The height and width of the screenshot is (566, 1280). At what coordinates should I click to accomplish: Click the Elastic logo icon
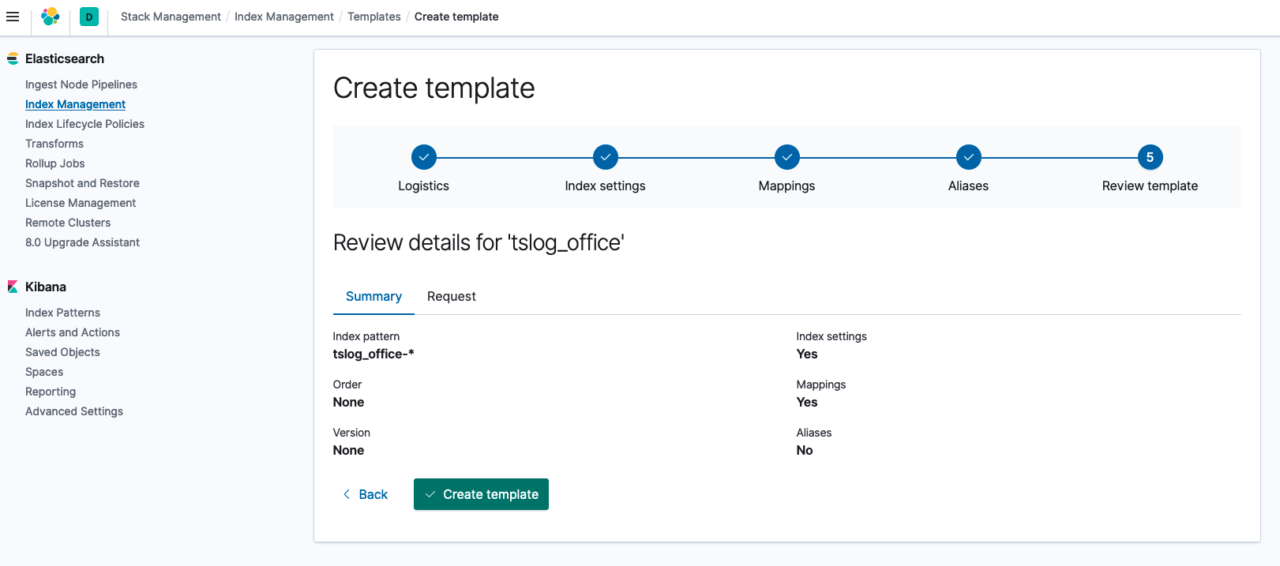[x=50, y=16]
